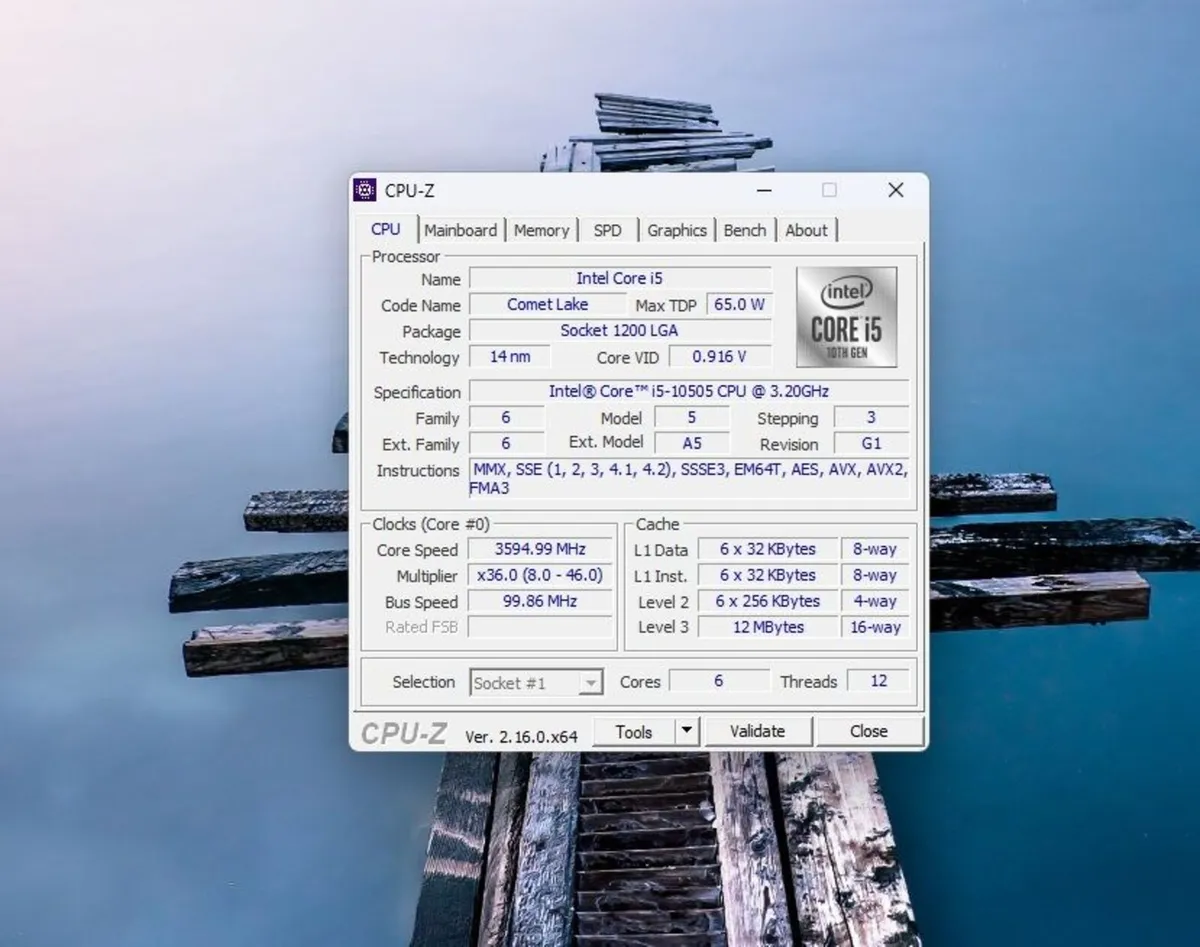This screenshot has height=947, width=1200.
Task: Click the L1 Data '8-way' value
Action: click(x=875, y=550)
